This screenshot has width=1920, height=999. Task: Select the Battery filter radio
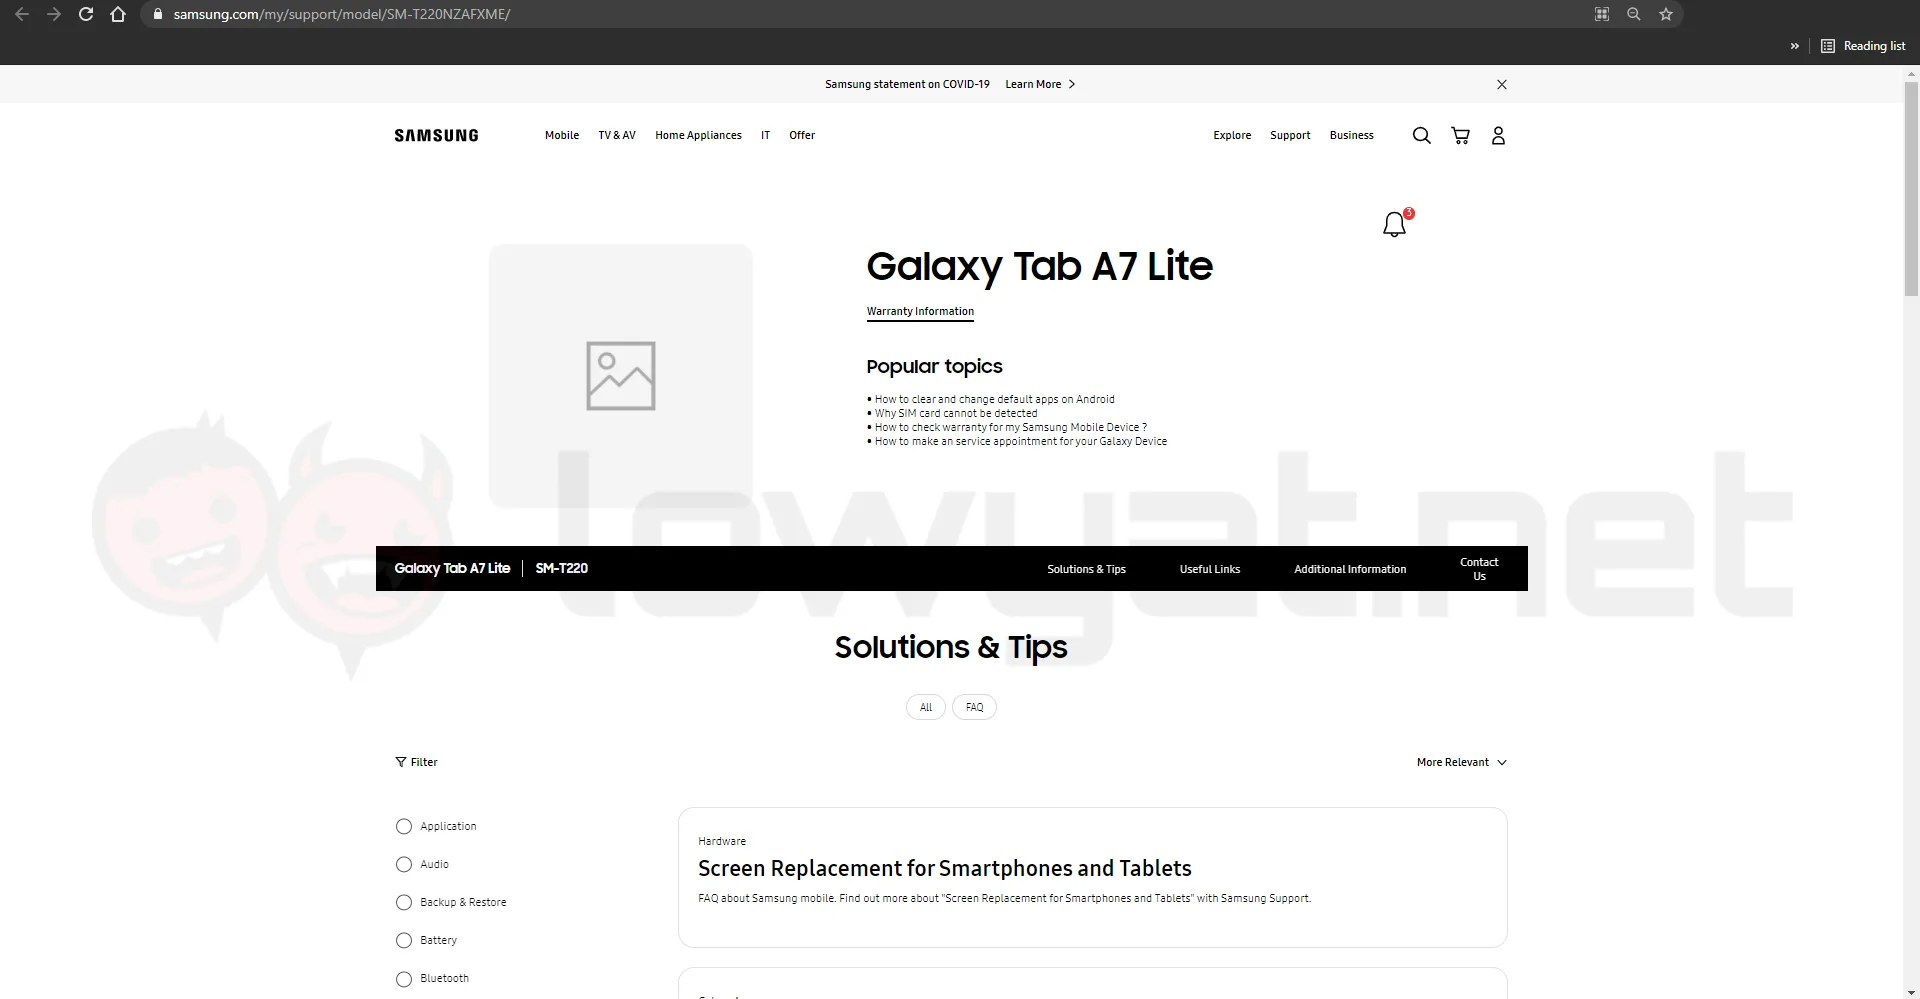tap(404, 940)
